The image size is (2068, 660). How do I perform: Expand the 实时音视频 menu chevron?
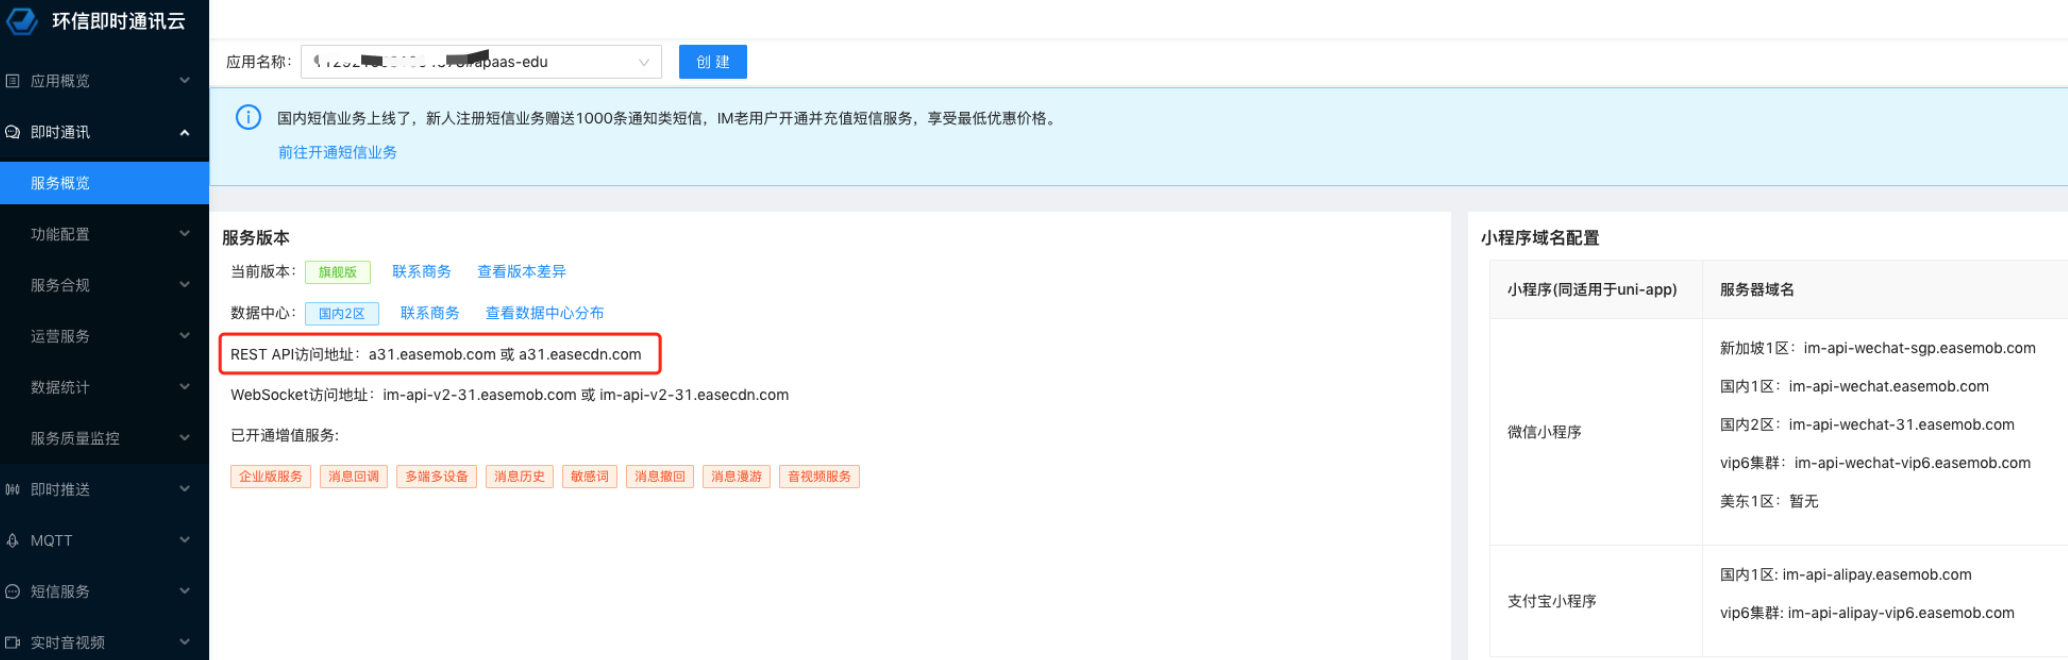tap(185, 641)
